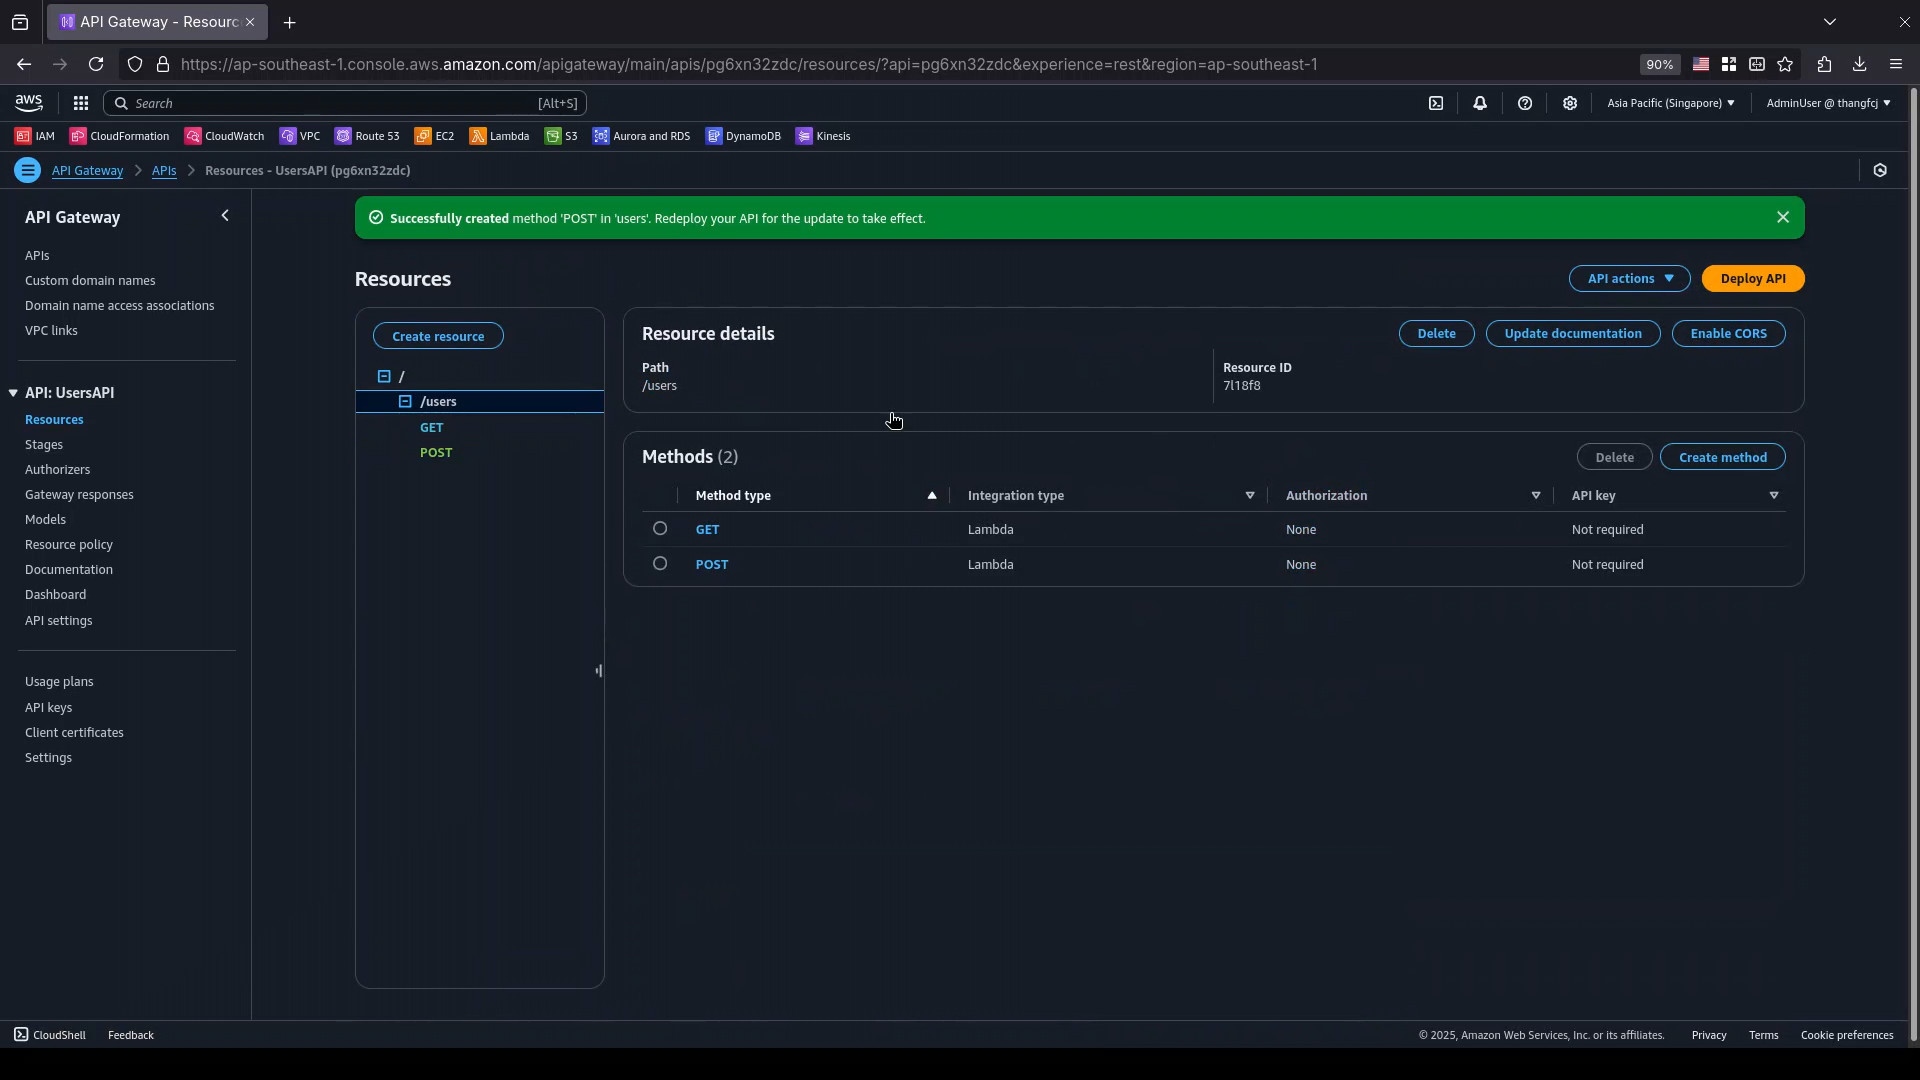Open the settings gear in AWS header

tap(1570, 103)
